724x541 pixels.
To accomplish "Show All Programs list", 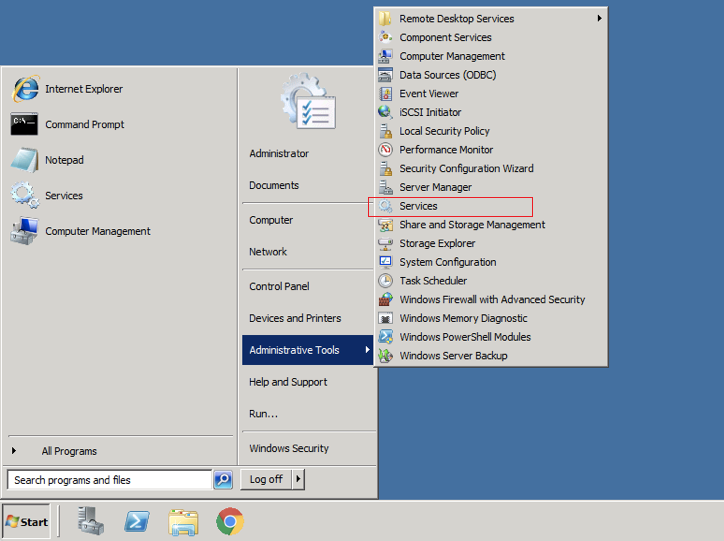I will tap(69, 451).
